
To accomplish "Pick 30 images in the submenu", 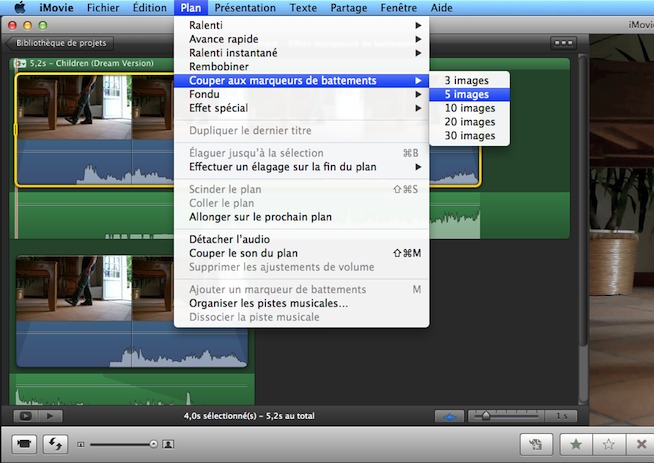I will [469, 136].
